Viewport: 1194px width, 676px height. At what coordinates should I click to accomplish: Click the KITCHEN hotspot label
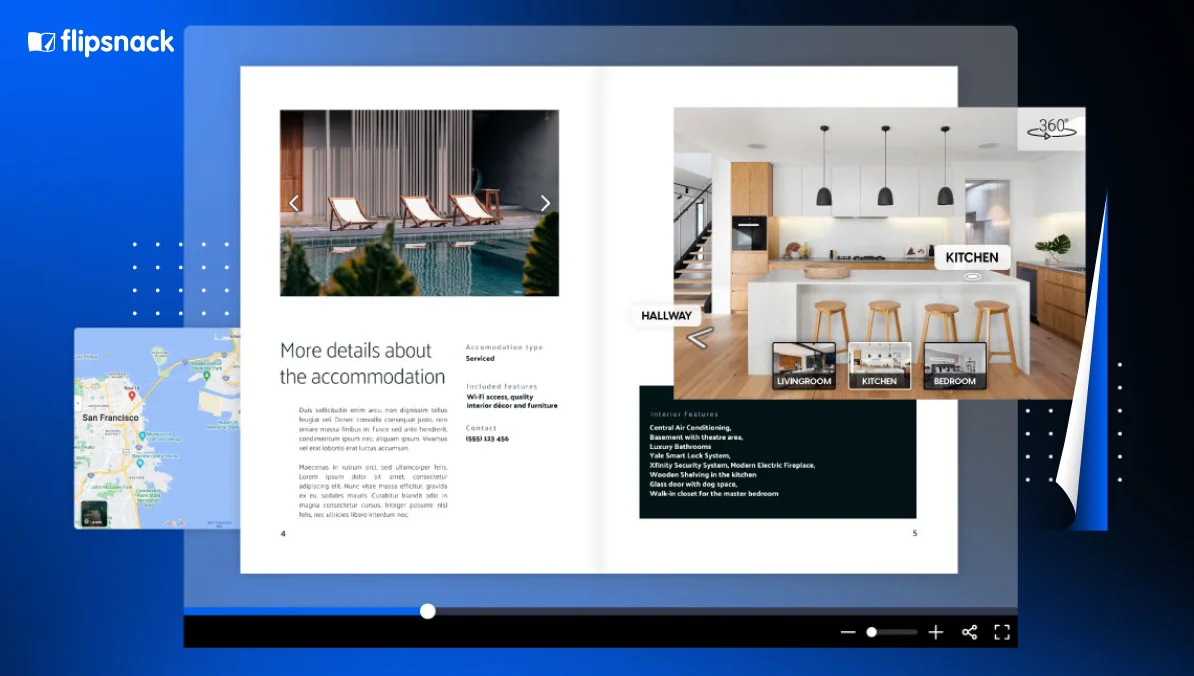[x=971, y=257]
